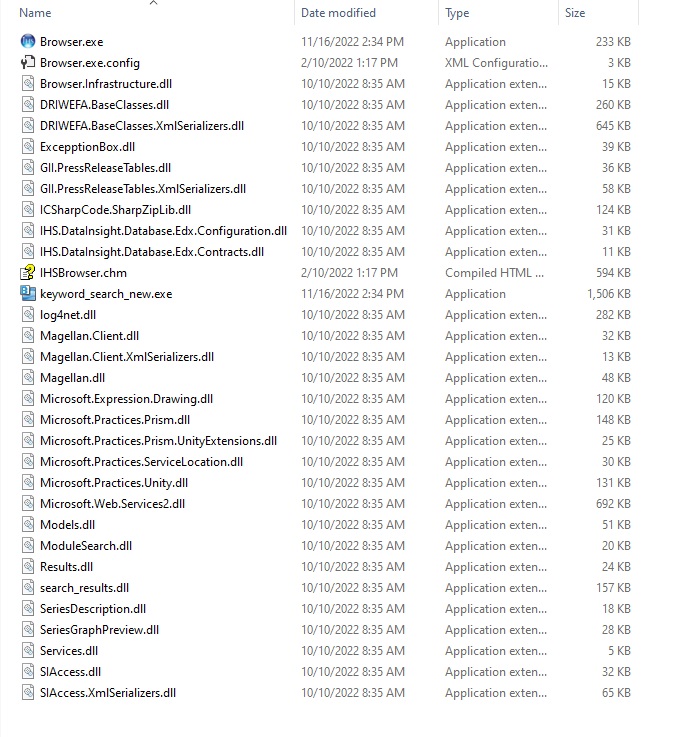Click the Browser.exe.config file icon
Image resolution: width=677 pixels, height=737 pixels.
(28, 63)
